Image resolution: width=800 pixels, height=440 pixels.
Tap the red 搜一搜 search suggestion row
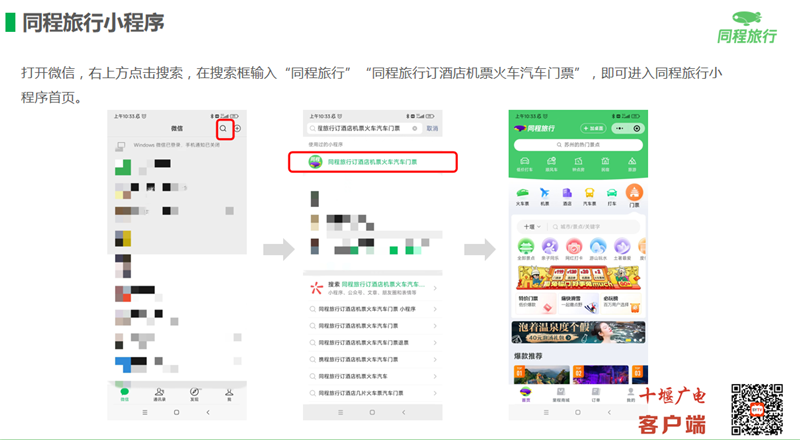(372, 288)
